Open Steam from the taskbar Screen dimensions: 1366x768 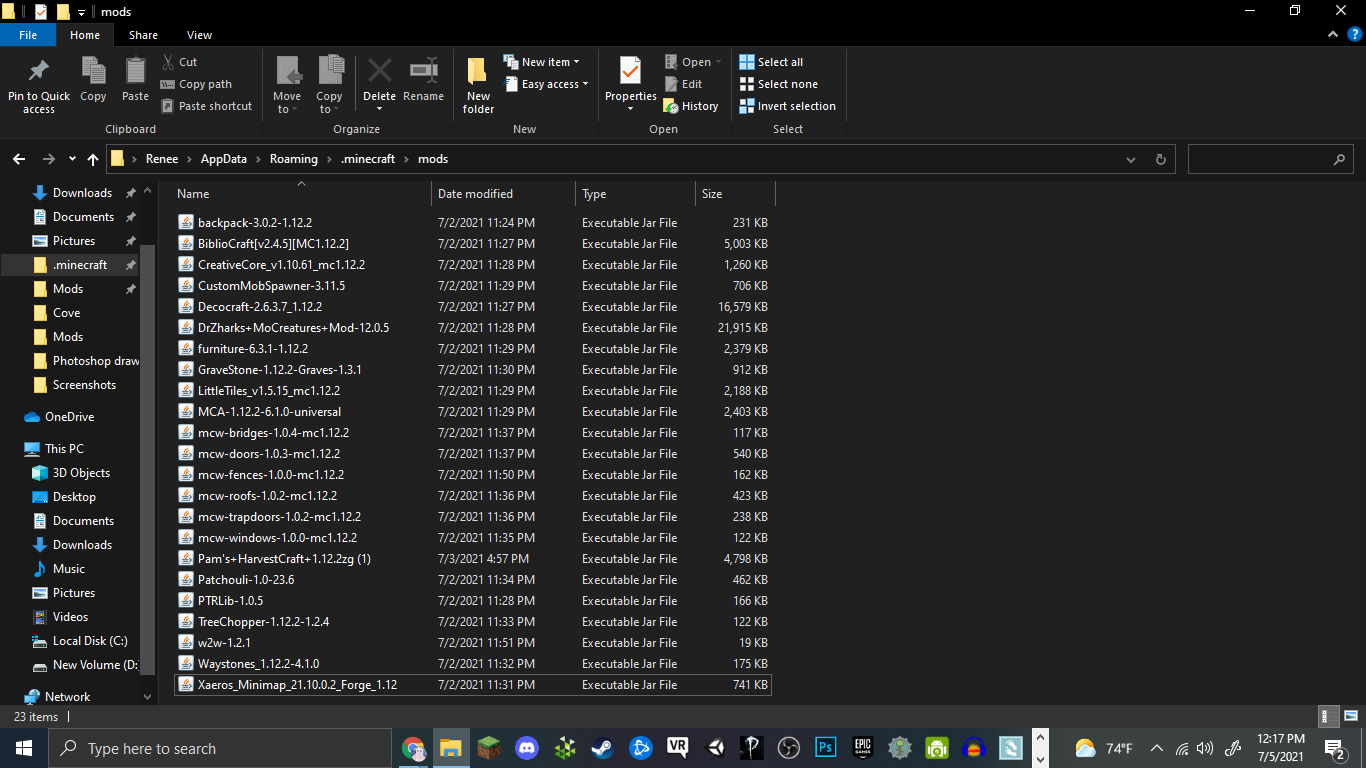click(x=603, y=748)
